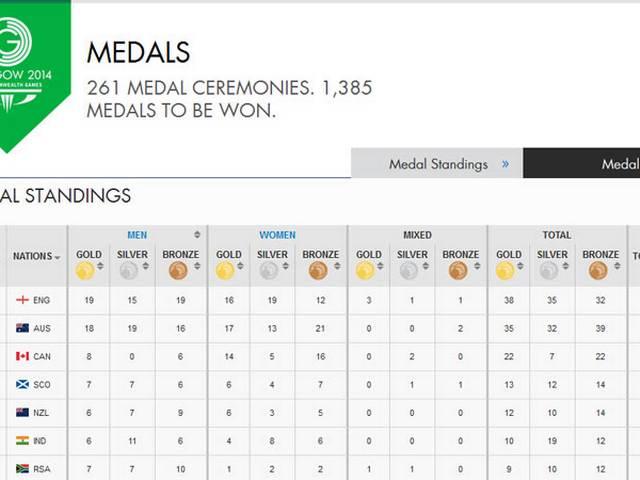The height and width of the screenshot is (480, 640).
Task: Sort by Mixed gold column arrows
Action: pos(380,266)
